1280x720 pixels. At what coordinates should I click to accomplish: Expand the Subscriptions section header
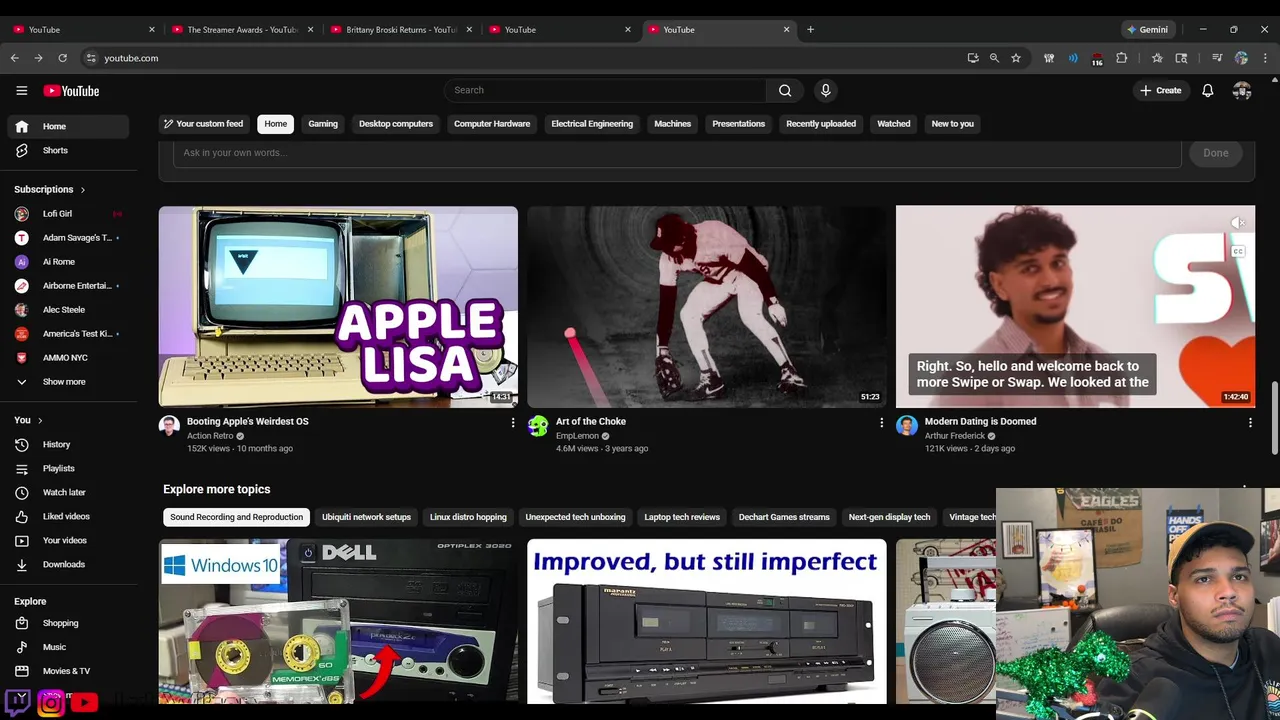coord(50,189)
